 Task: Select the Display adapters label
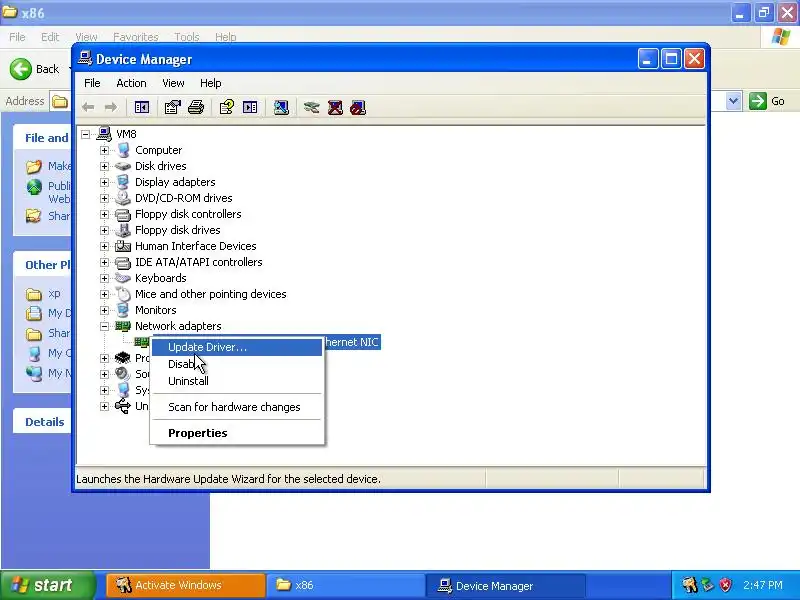[175, 182]
